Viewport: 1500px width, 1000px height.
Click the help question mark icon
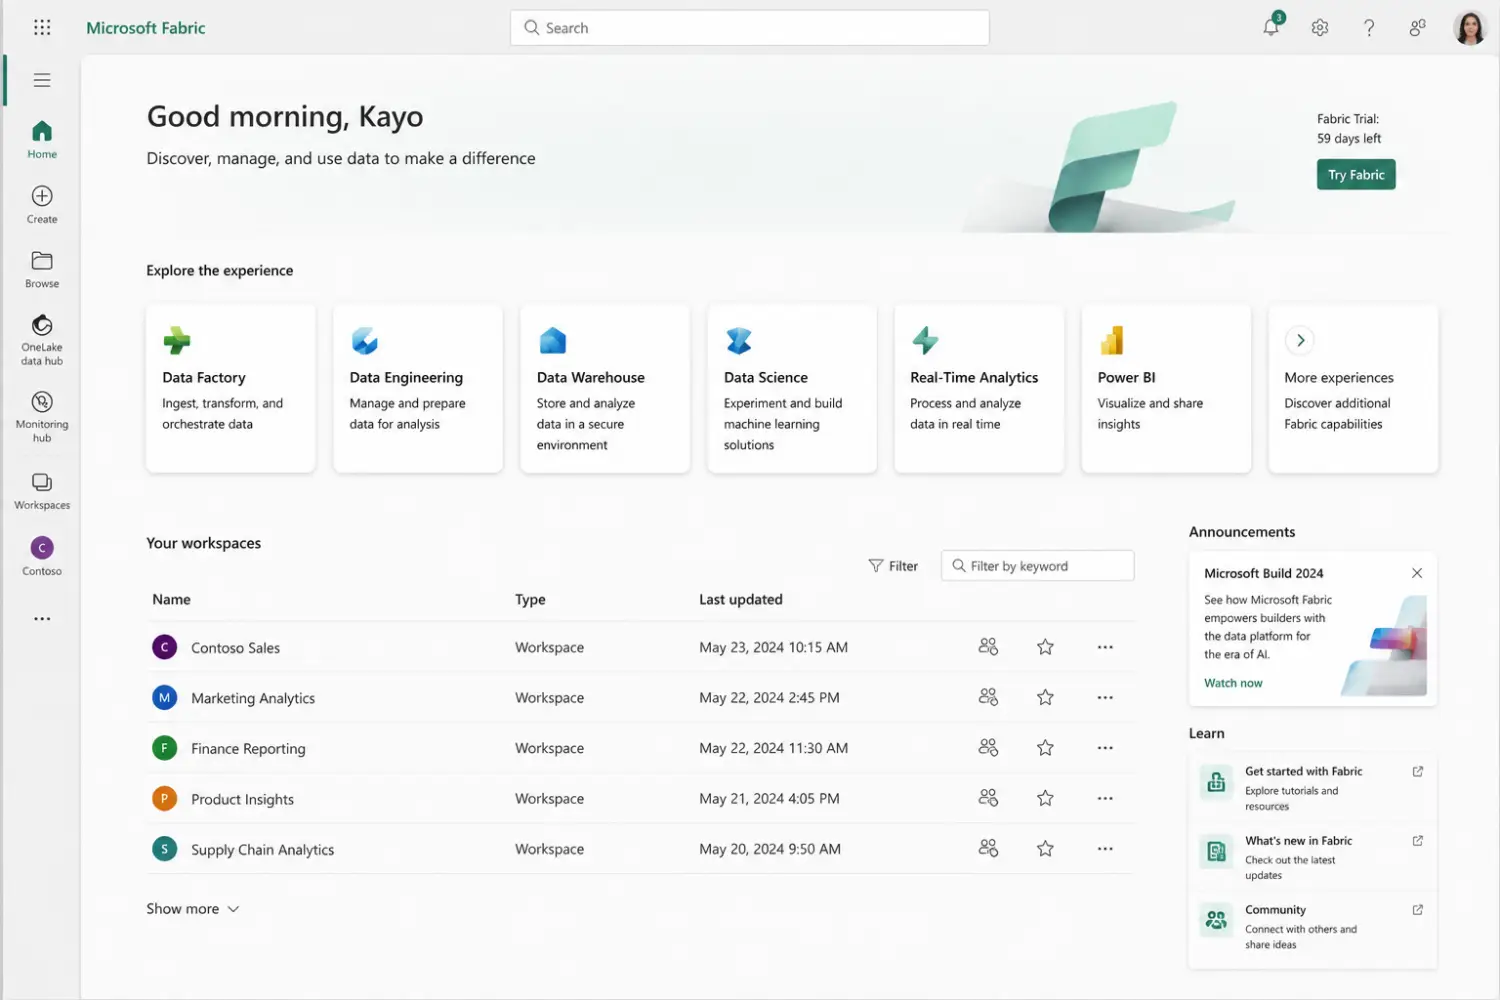pos(1369,28)
